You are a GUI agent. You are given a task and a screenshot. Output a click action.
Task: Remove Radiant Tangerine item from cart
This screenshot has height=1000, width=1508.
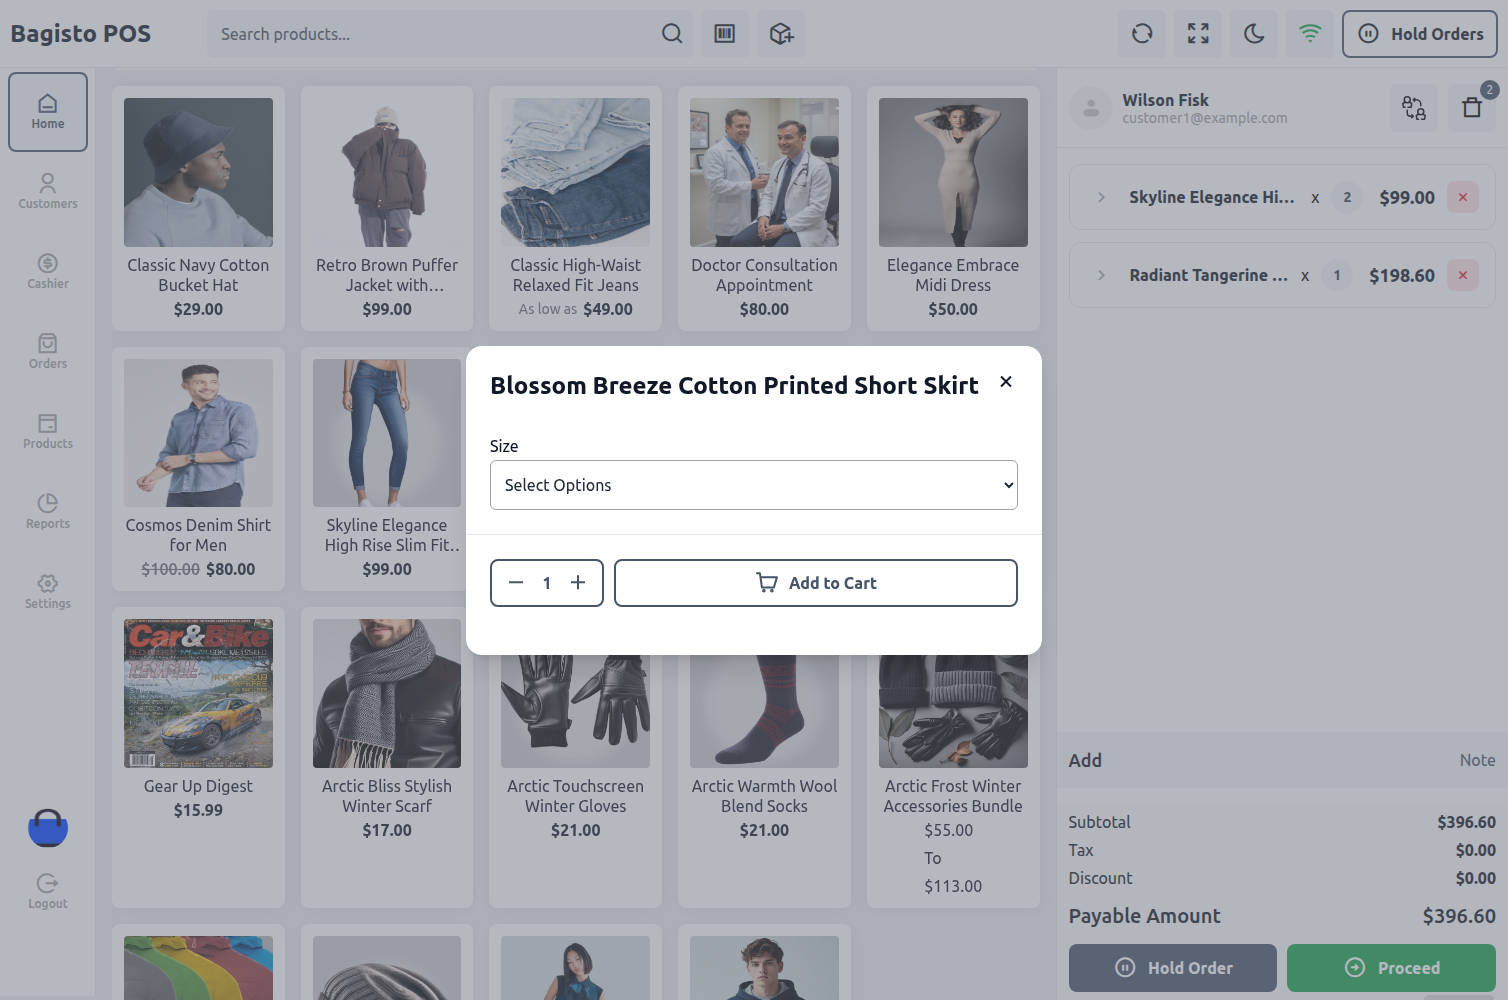[x=1463, y=275]
